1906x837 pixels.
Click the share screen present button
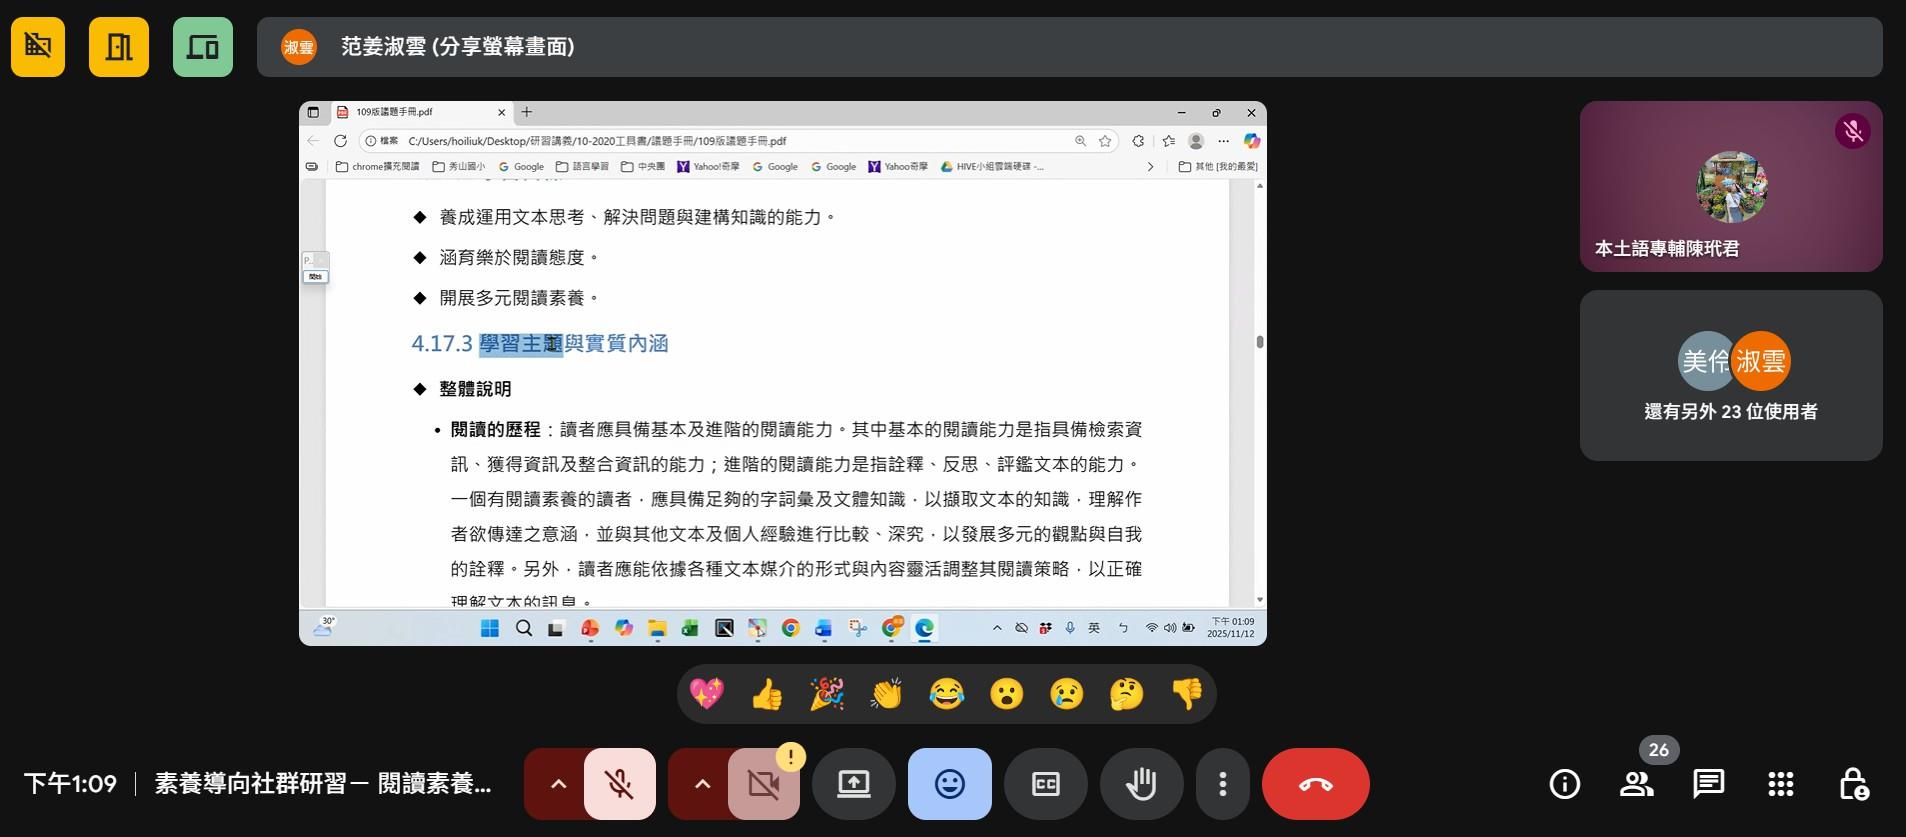coord(853,784)
